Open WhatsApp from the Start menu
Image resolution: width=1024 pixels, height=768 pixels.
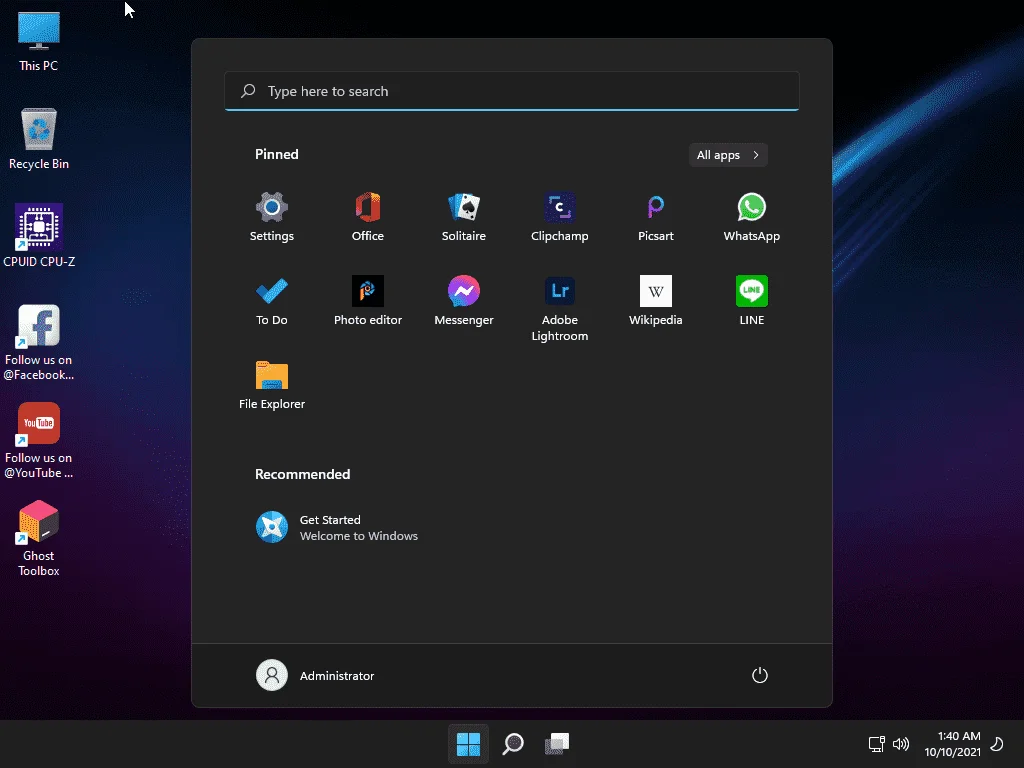(752, 217)
